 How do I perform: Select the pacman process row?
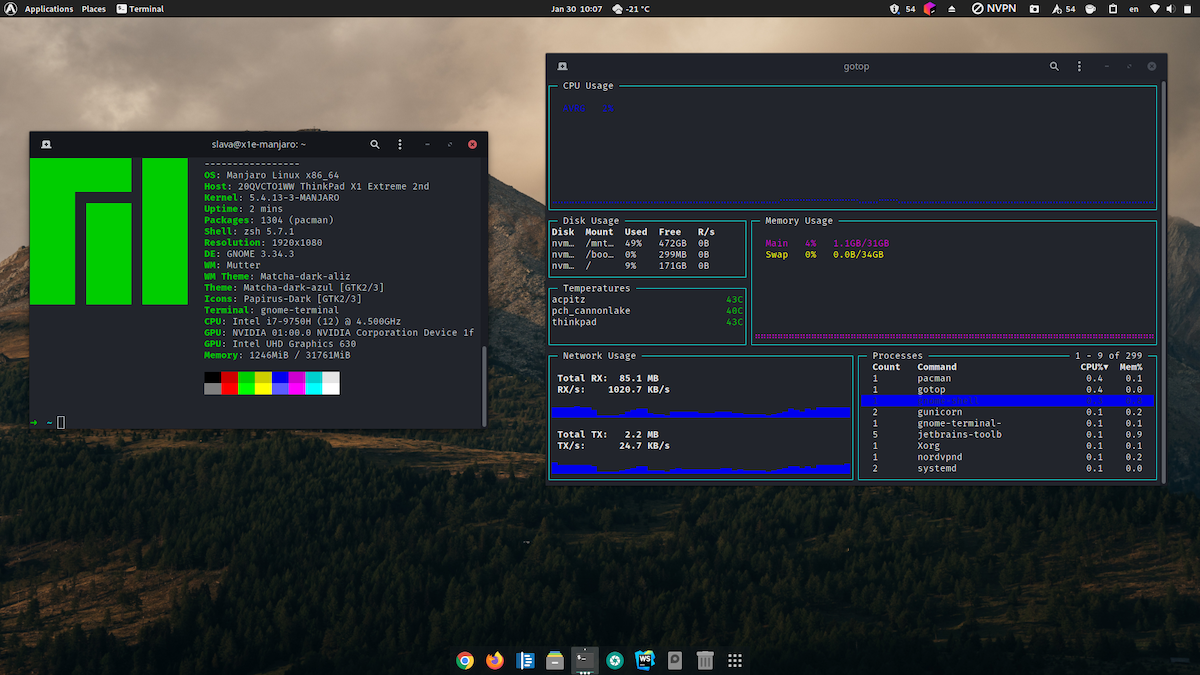click(1007, 378)
